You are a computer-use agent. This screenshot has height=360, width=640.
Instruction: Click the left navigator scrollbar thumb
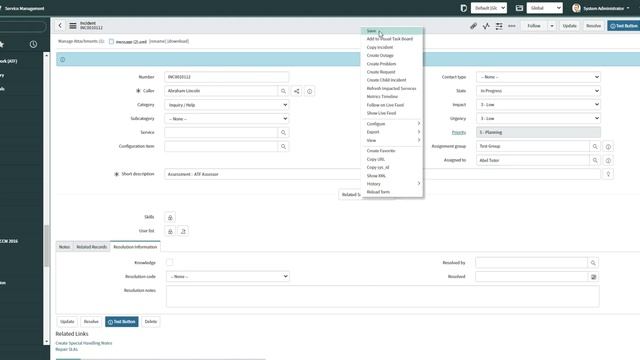pyautogui.click(x=47, y=245)
